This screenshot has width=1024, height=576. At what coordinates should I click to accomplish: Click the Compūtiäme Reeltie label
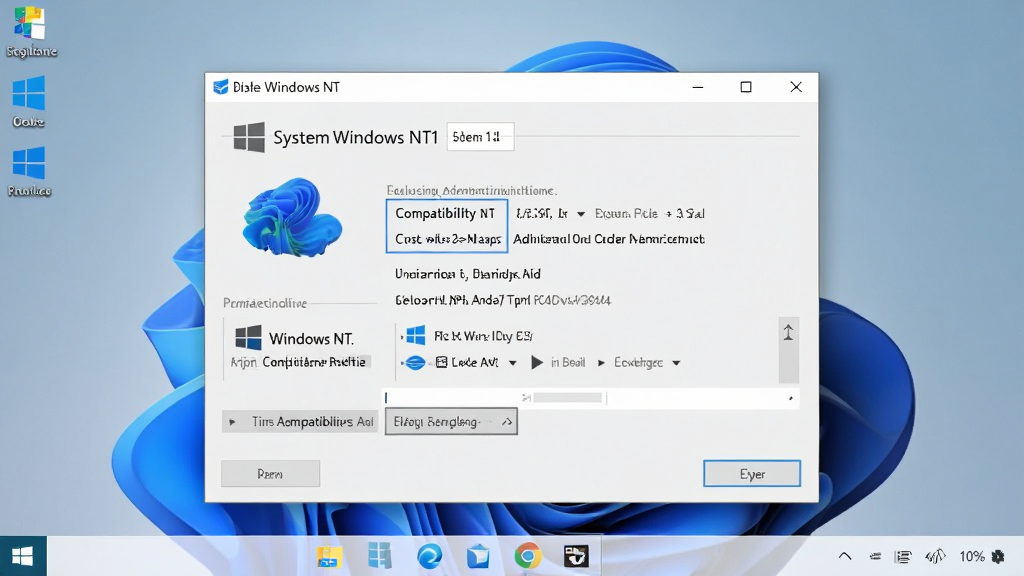pos(314,362)
